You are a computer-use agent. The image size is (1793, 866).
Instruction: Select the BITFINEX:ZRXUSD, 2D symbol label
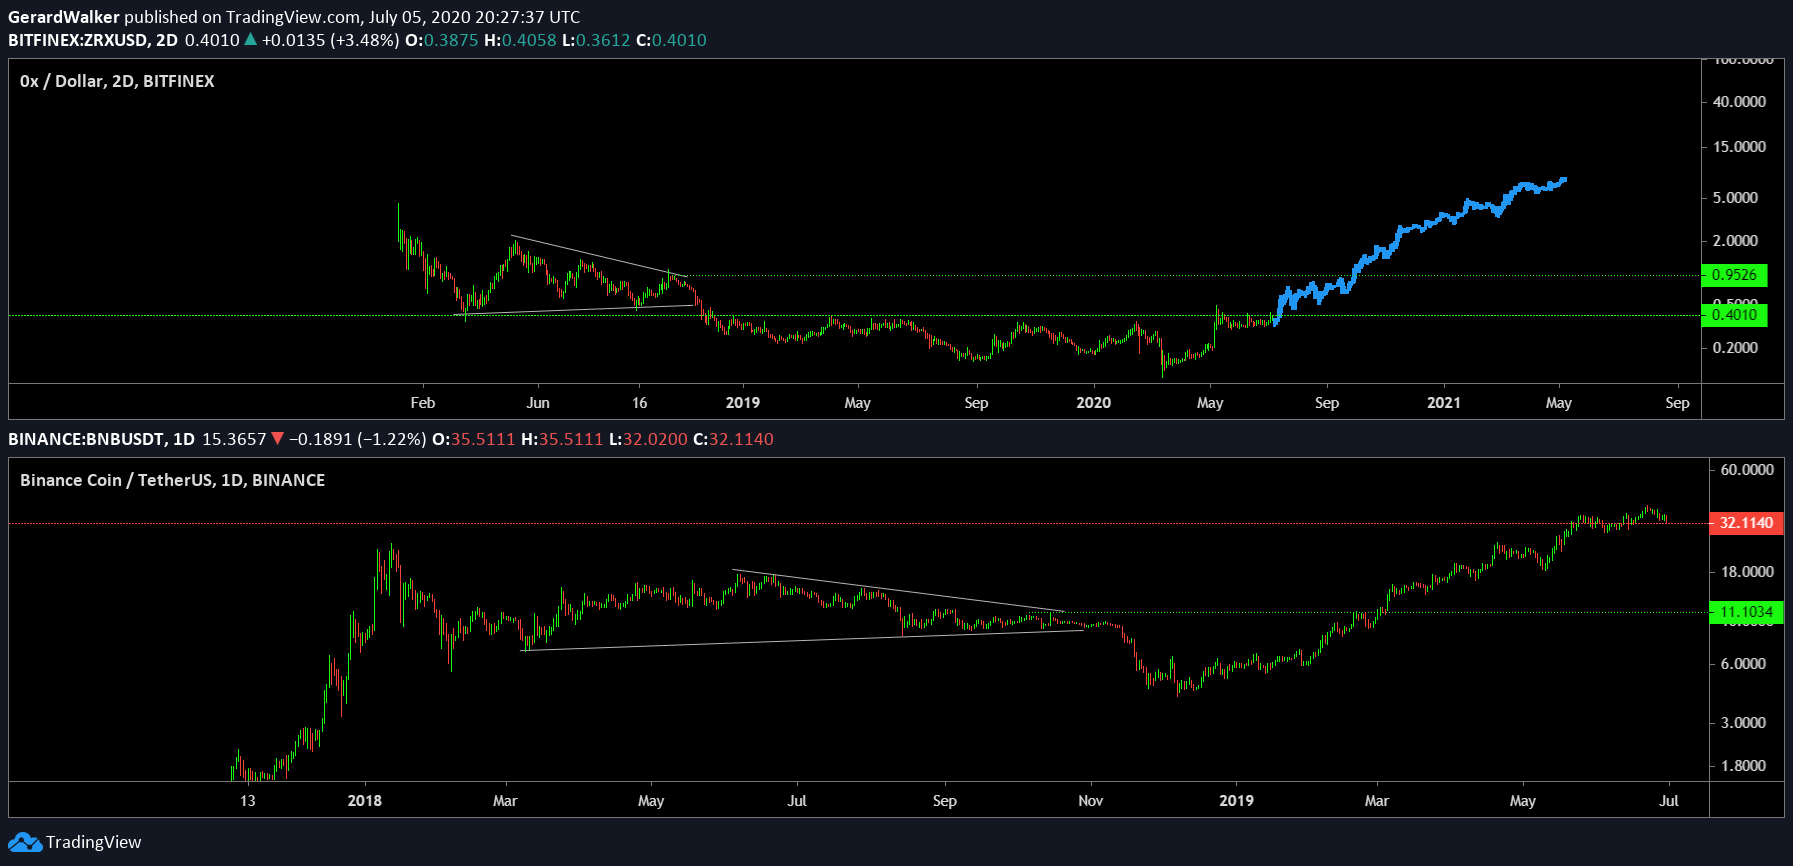(x=93, y=40)
